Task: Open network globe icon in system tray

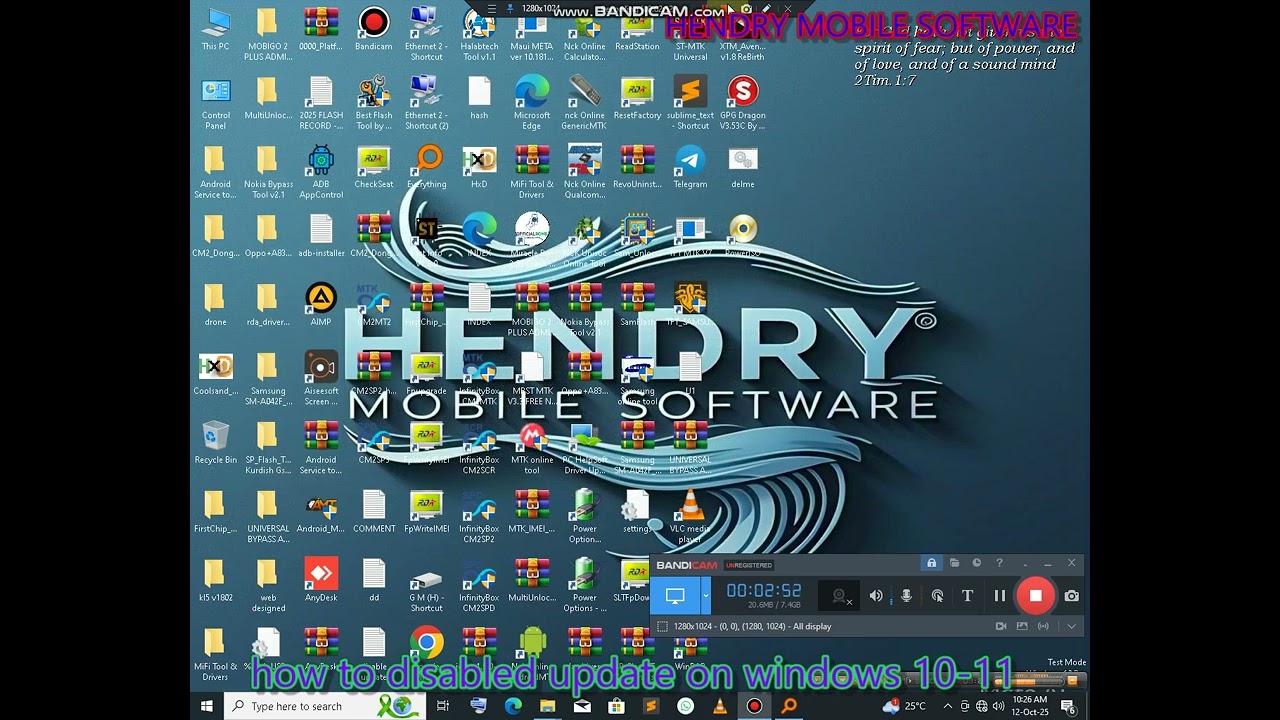Action: (x=982, y=706)
